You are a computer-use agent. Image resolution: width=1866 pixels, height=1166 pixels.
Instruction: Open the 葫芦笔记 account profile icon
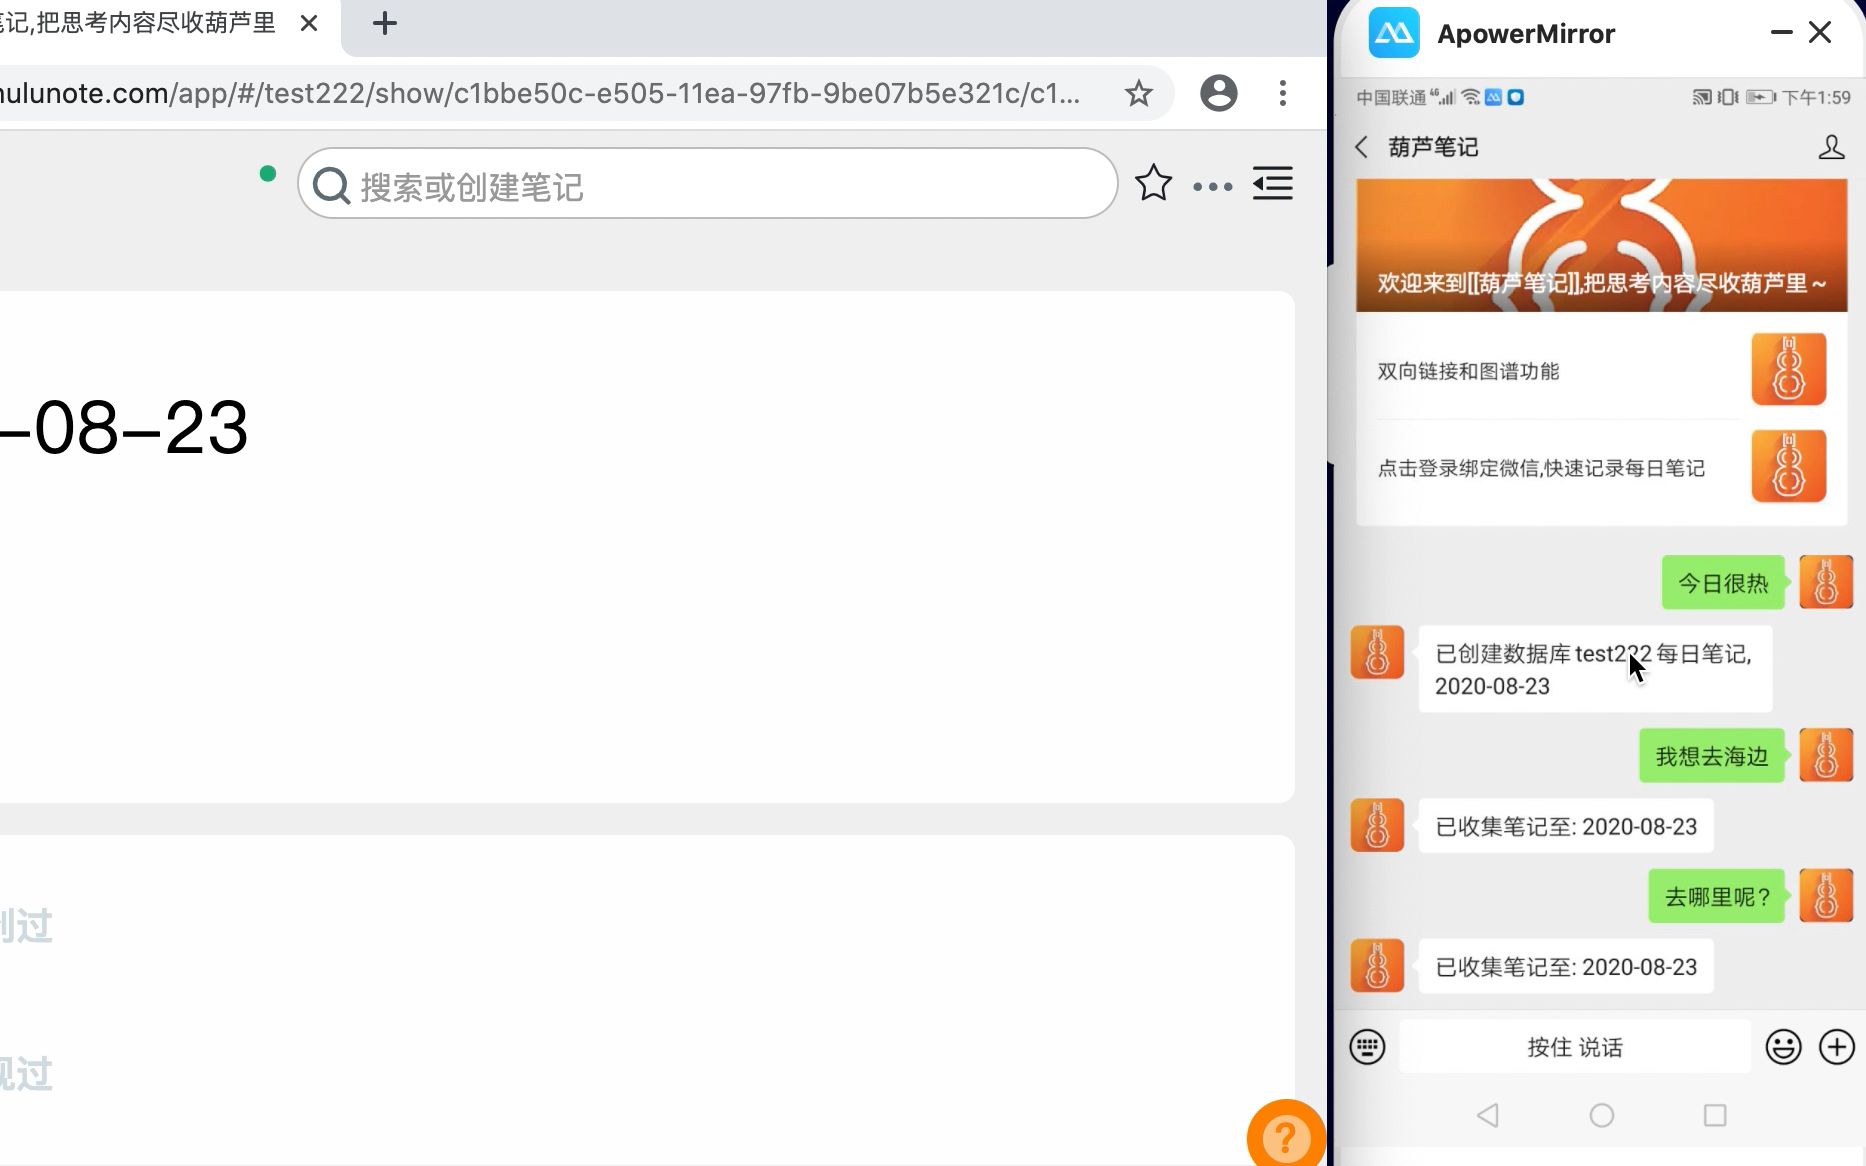pos(1831,147)
